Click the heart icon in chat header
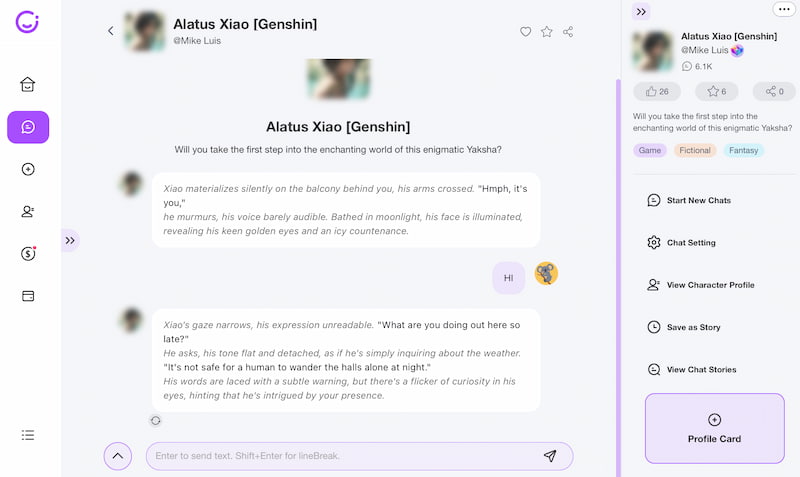This screenshot has width=800, height=477. point(525,32)
